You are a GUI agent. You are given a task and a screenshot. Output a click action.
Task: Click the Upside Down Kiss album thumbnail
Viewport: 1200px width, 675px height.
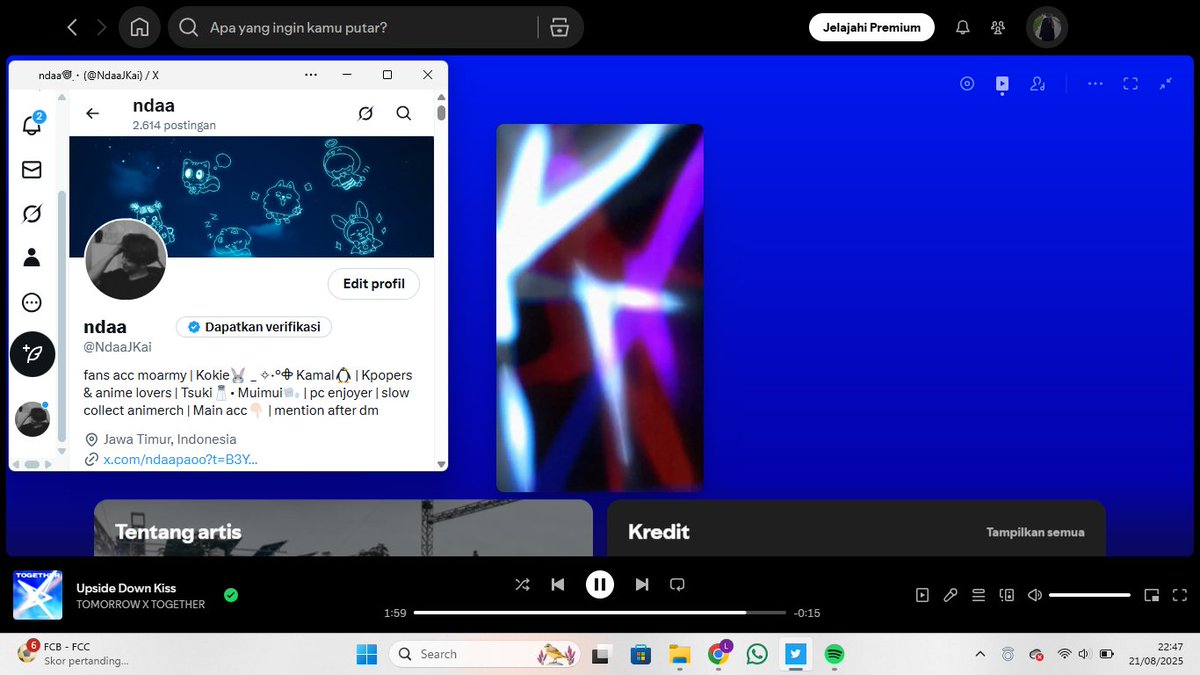[x=38, y=595]
